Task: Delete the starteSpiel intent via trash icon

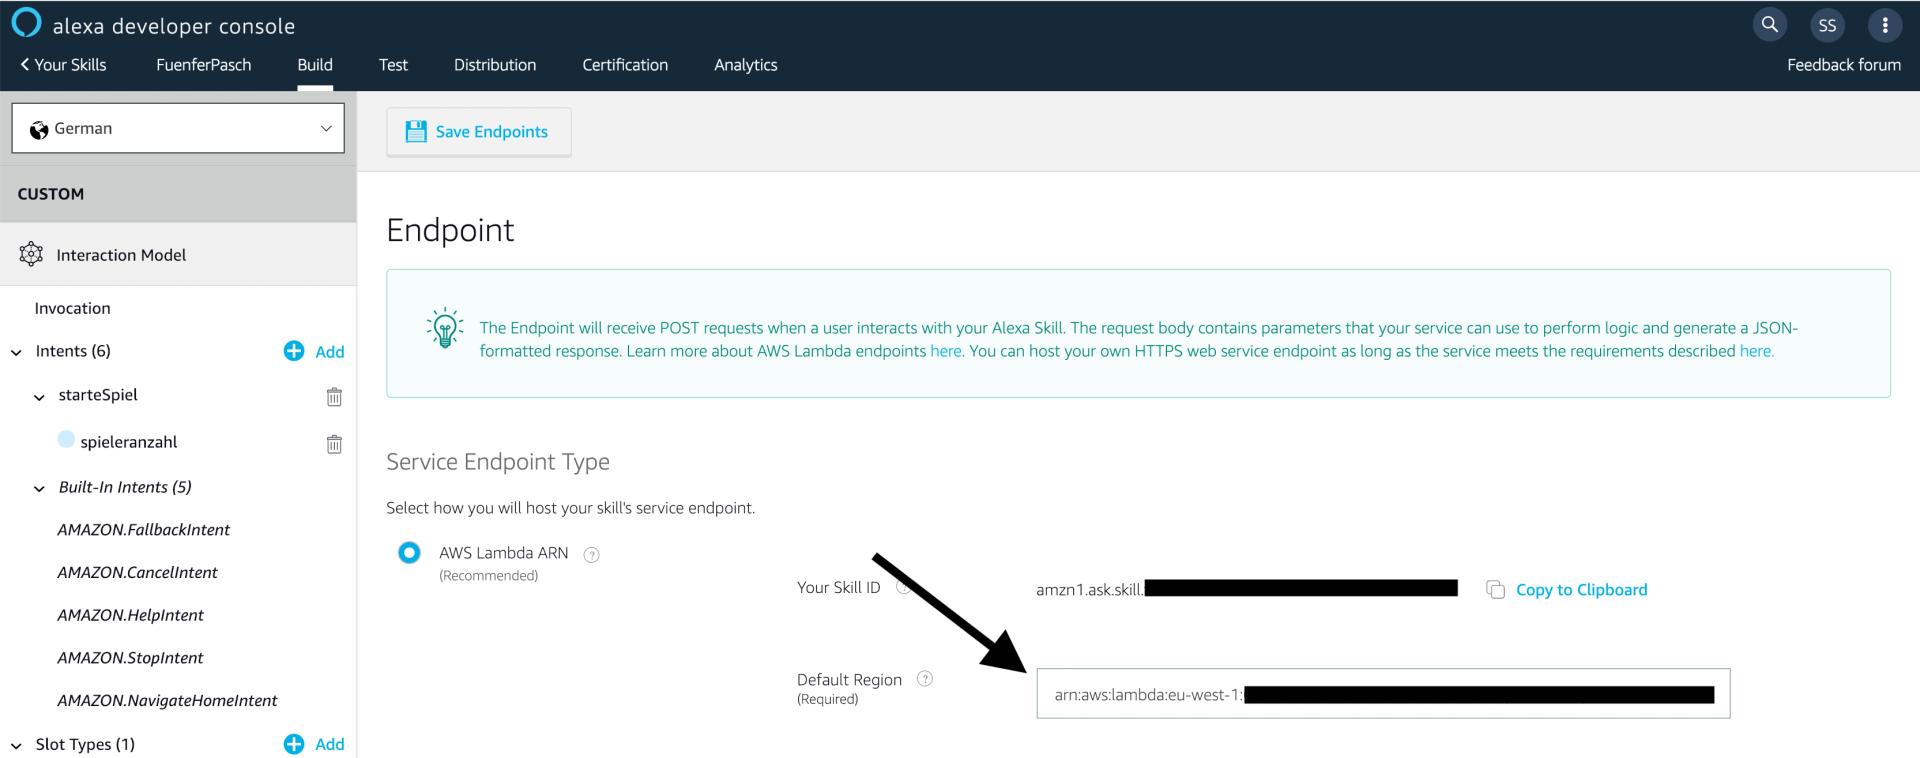Action: click(x=334, y=397)
